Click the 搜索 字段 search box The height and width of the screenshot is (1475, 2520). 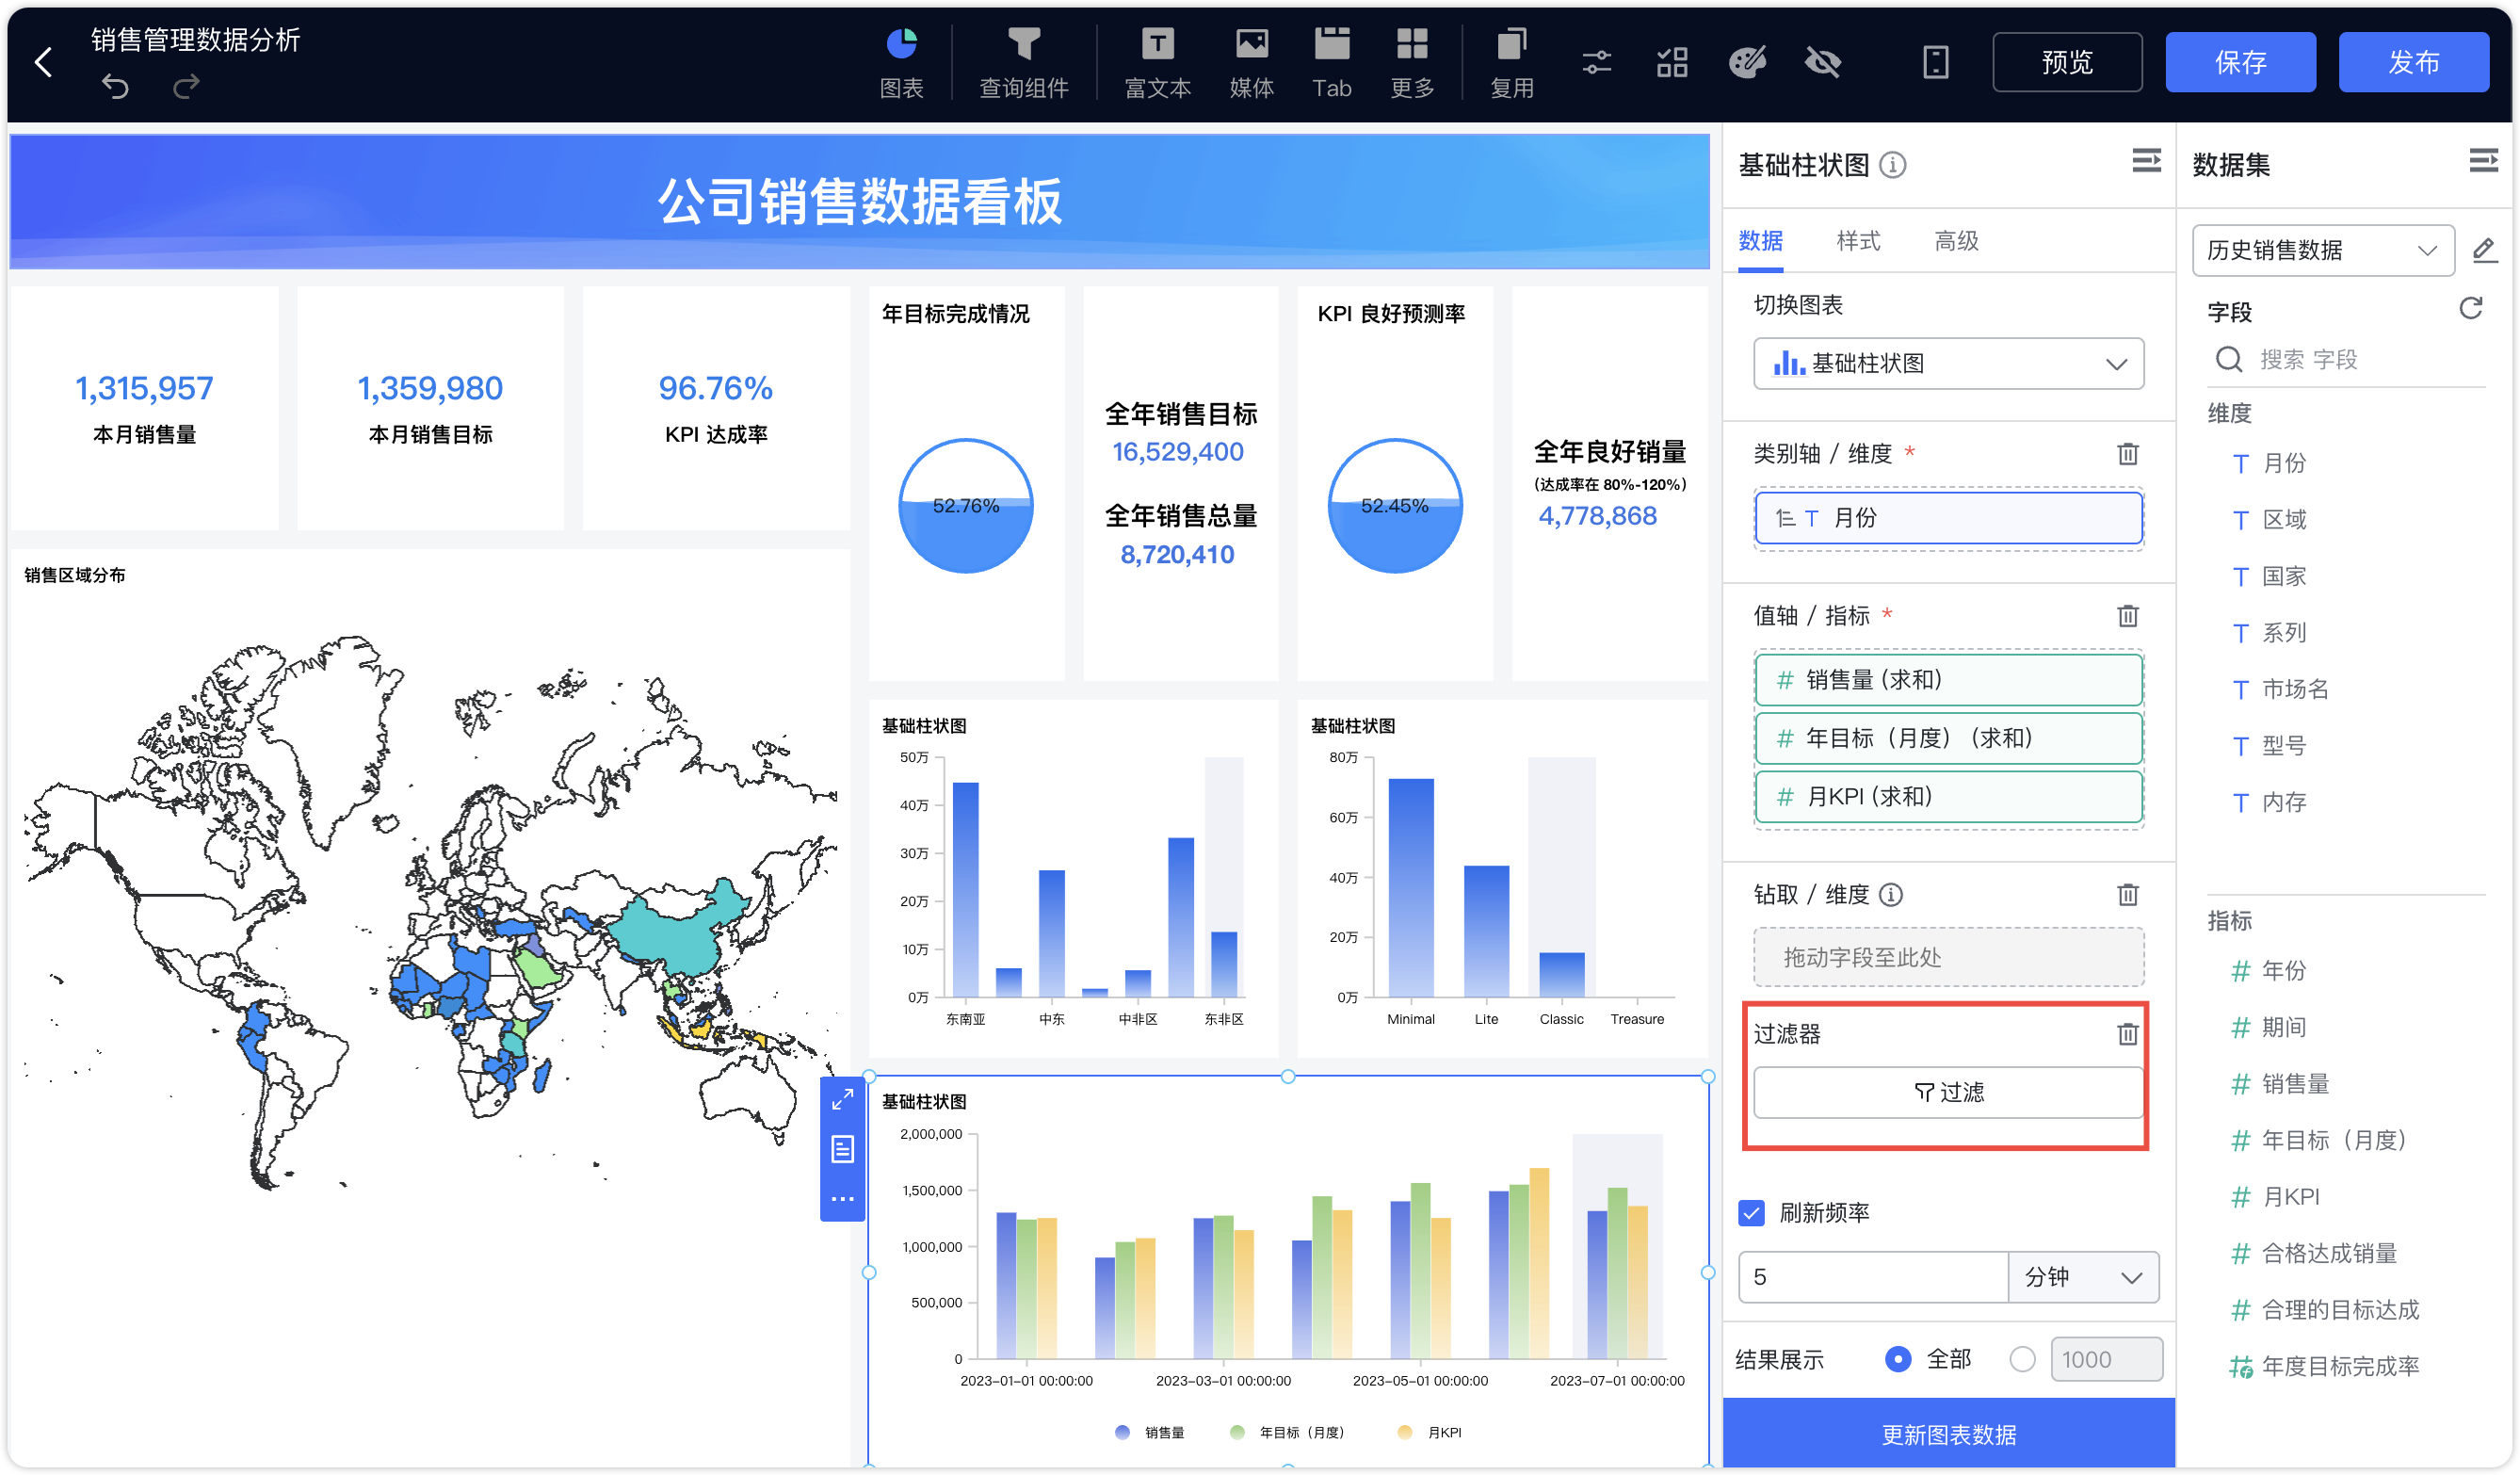[x=2344, y=360]
